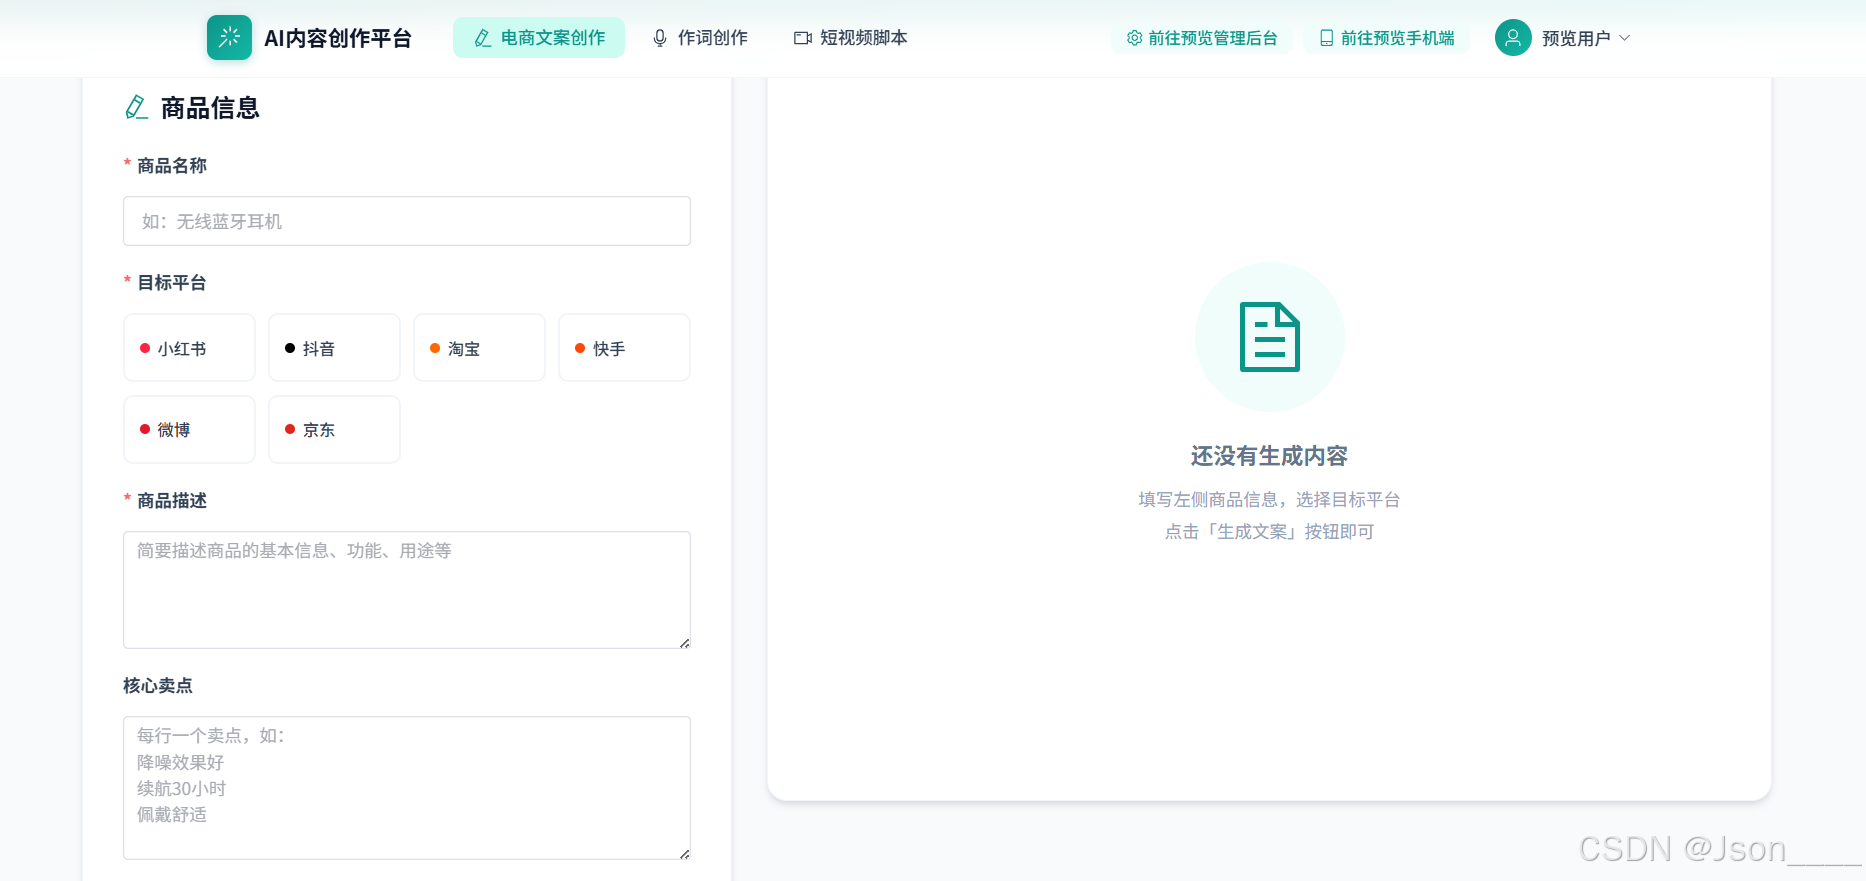The image size is (1866, 881).
Task: Select the 淘宝 platform option
Action: (x=479, y=348)
